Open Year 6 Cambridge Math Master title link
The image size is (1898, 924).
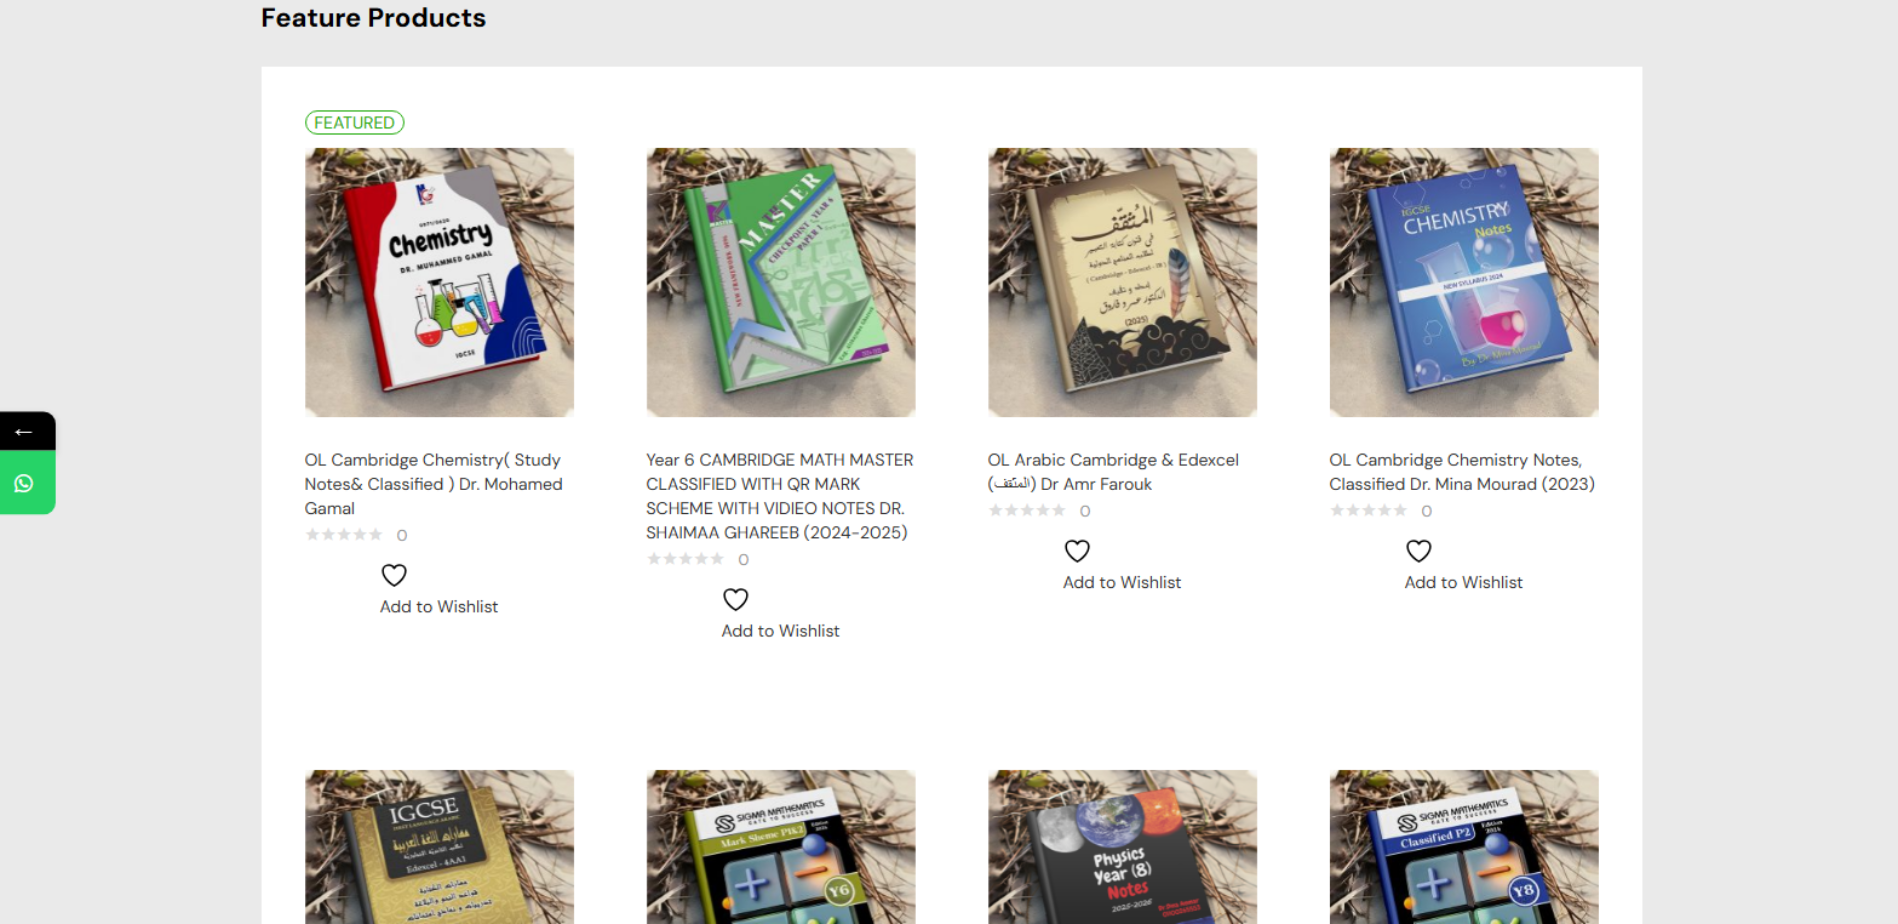click(780, 496)
